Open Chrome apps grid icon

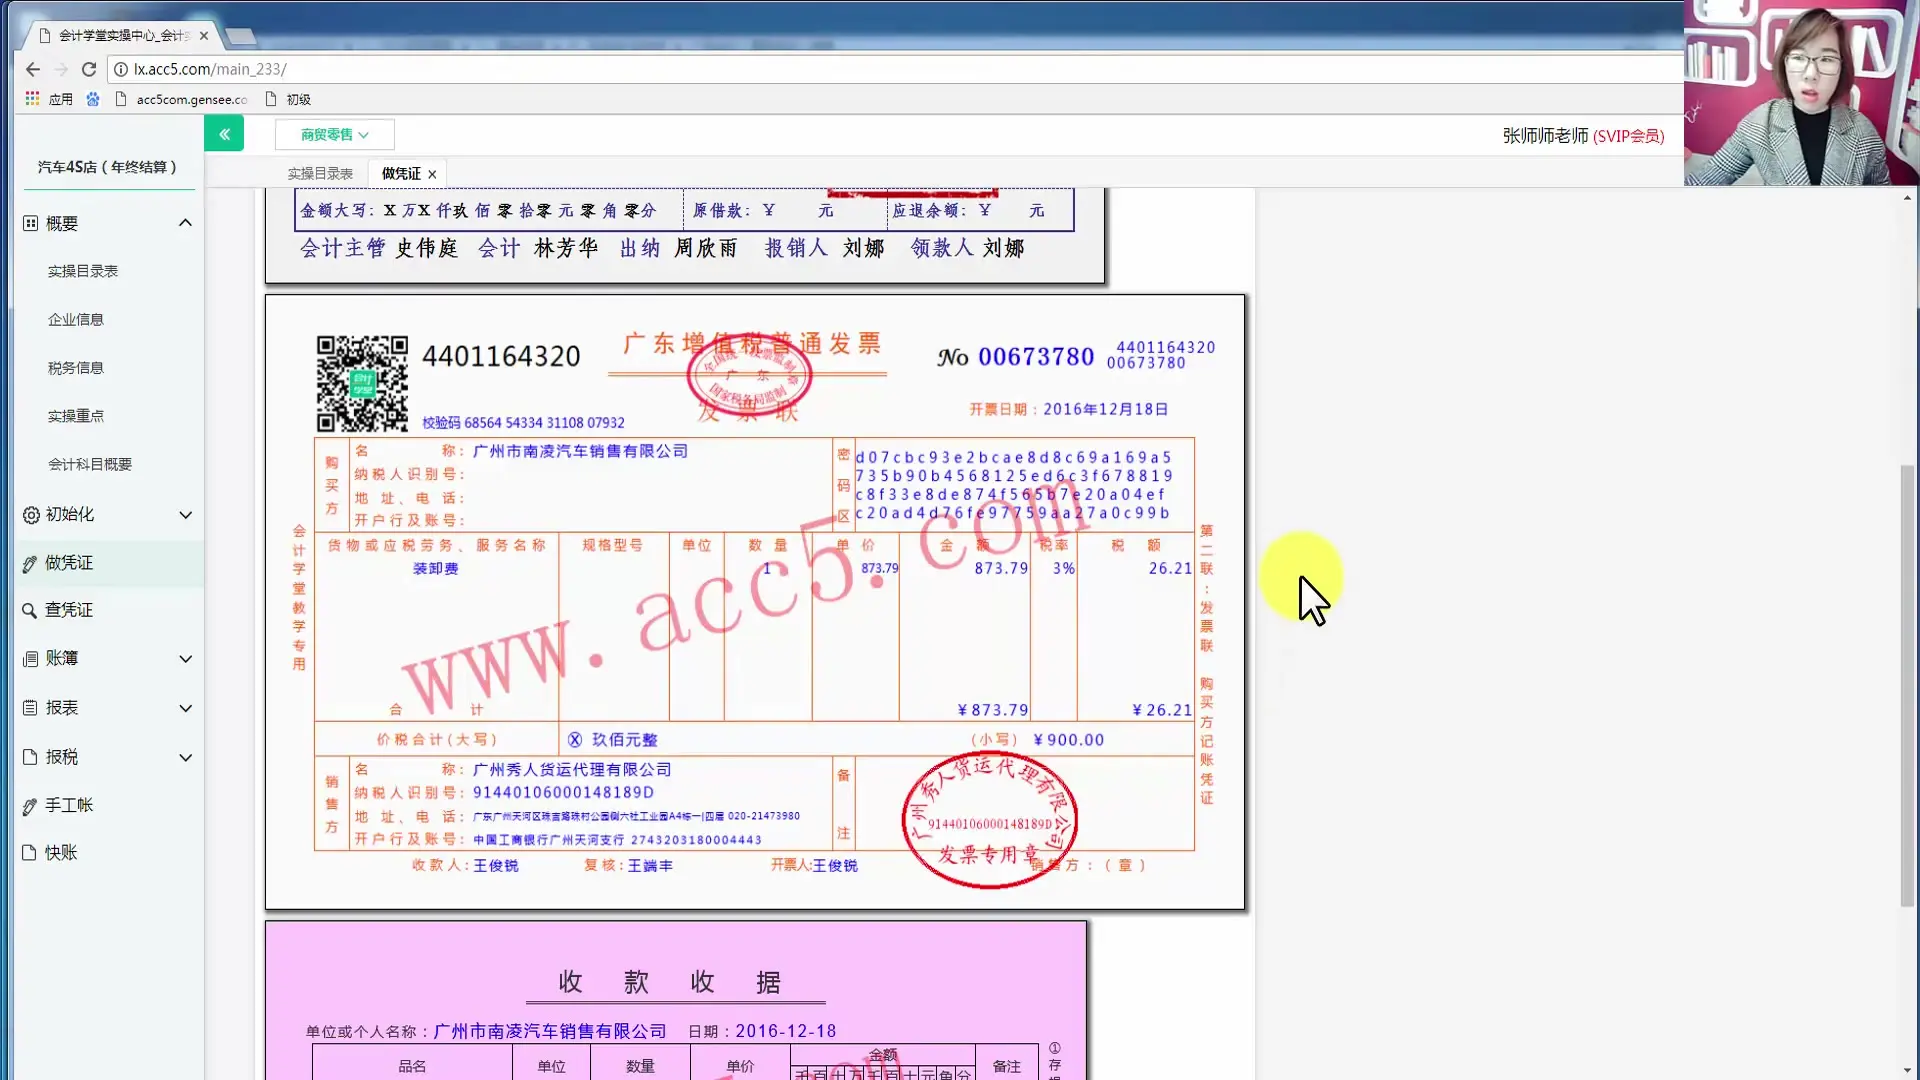coord(32,99)
